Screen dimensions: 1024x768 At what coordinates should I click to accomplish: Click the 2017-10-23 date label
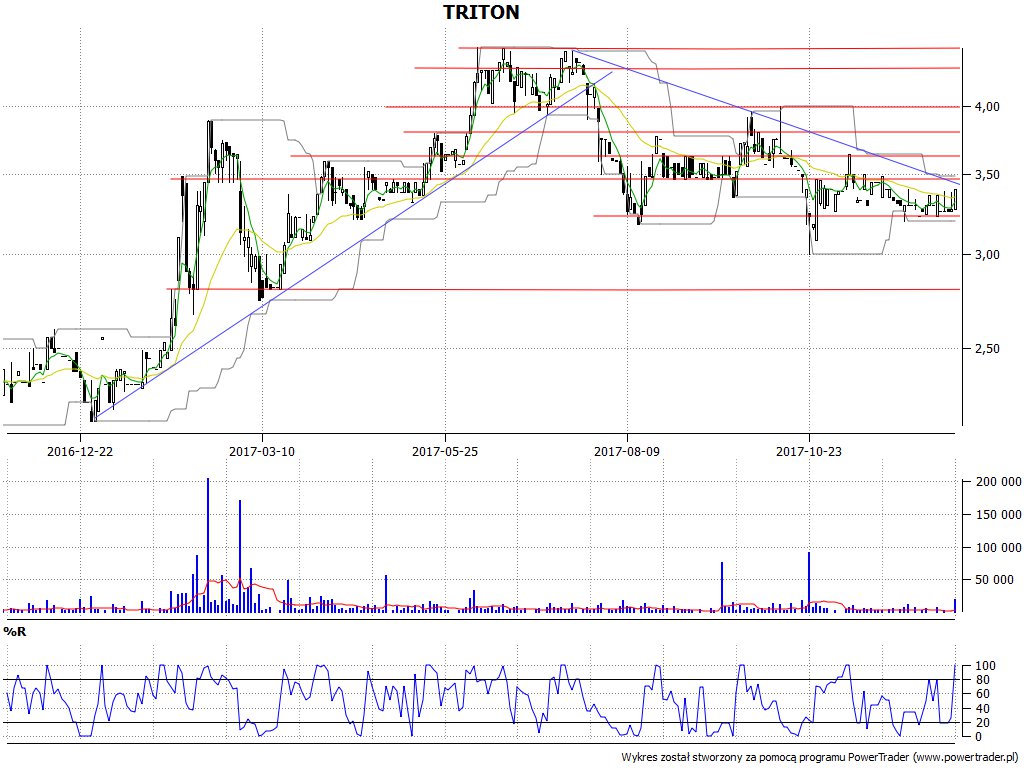[808, 451]
